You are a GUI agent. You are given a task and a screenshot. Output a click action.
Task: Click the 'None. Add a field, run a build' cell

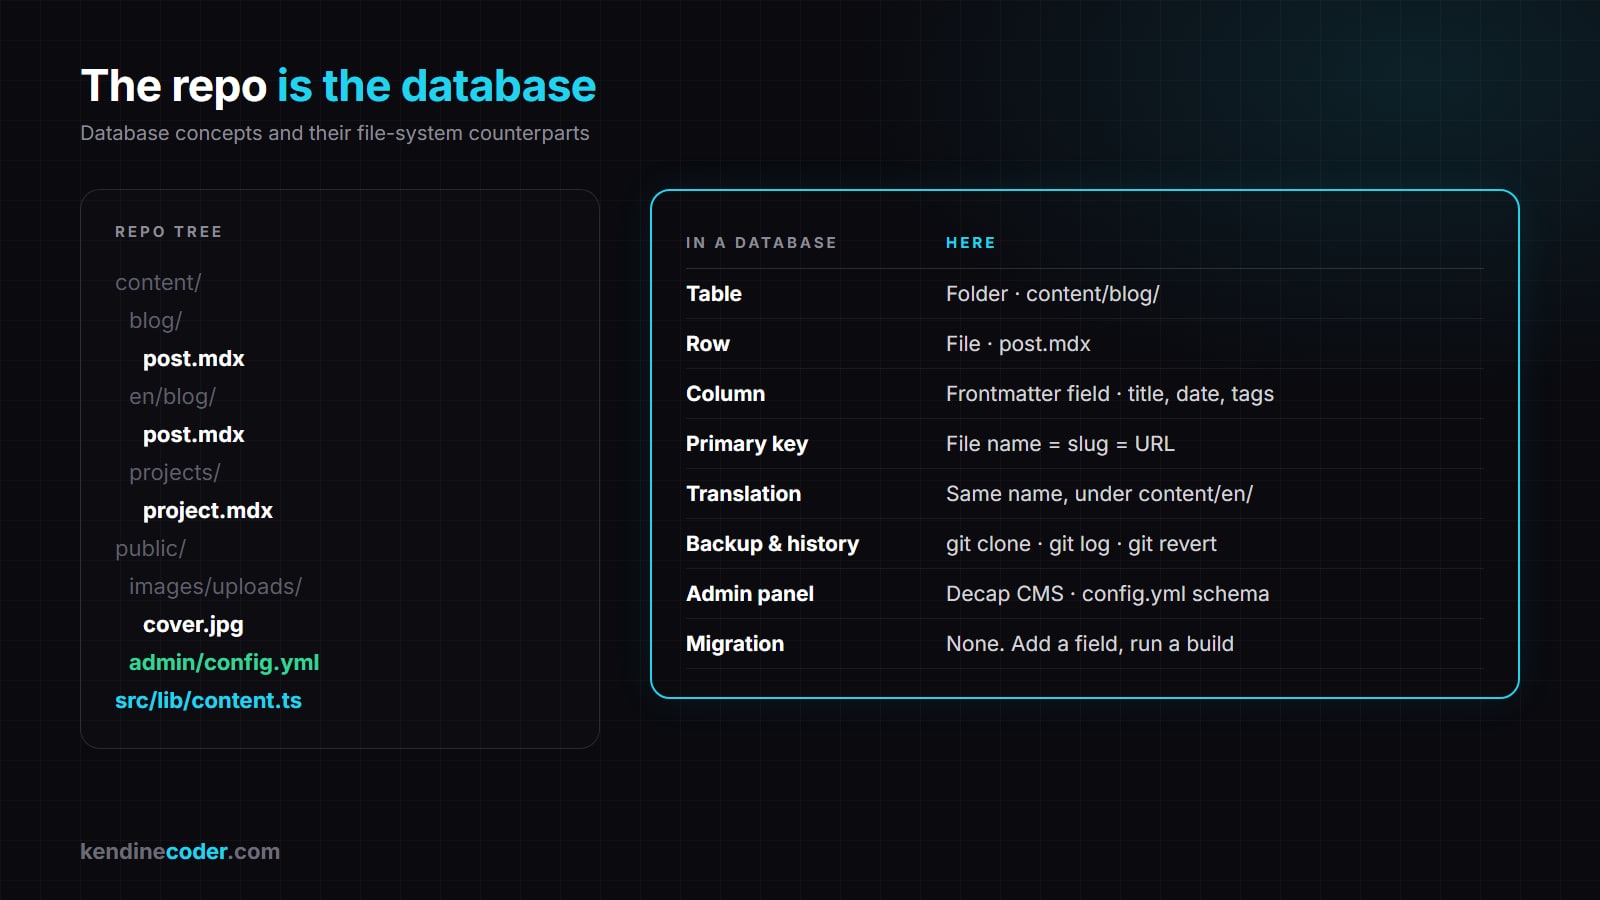1090,644
